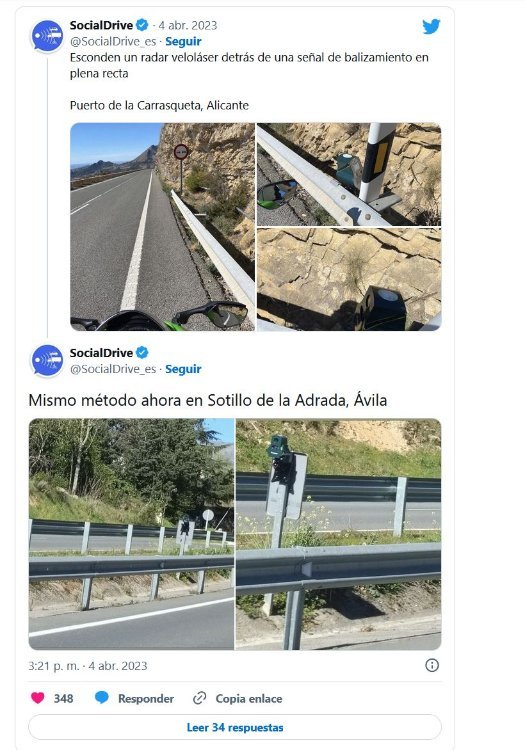Follow SocialDrive via lower Seguir link
The height and width of the screenshot is (750, 525).
(x=183, y=369)
